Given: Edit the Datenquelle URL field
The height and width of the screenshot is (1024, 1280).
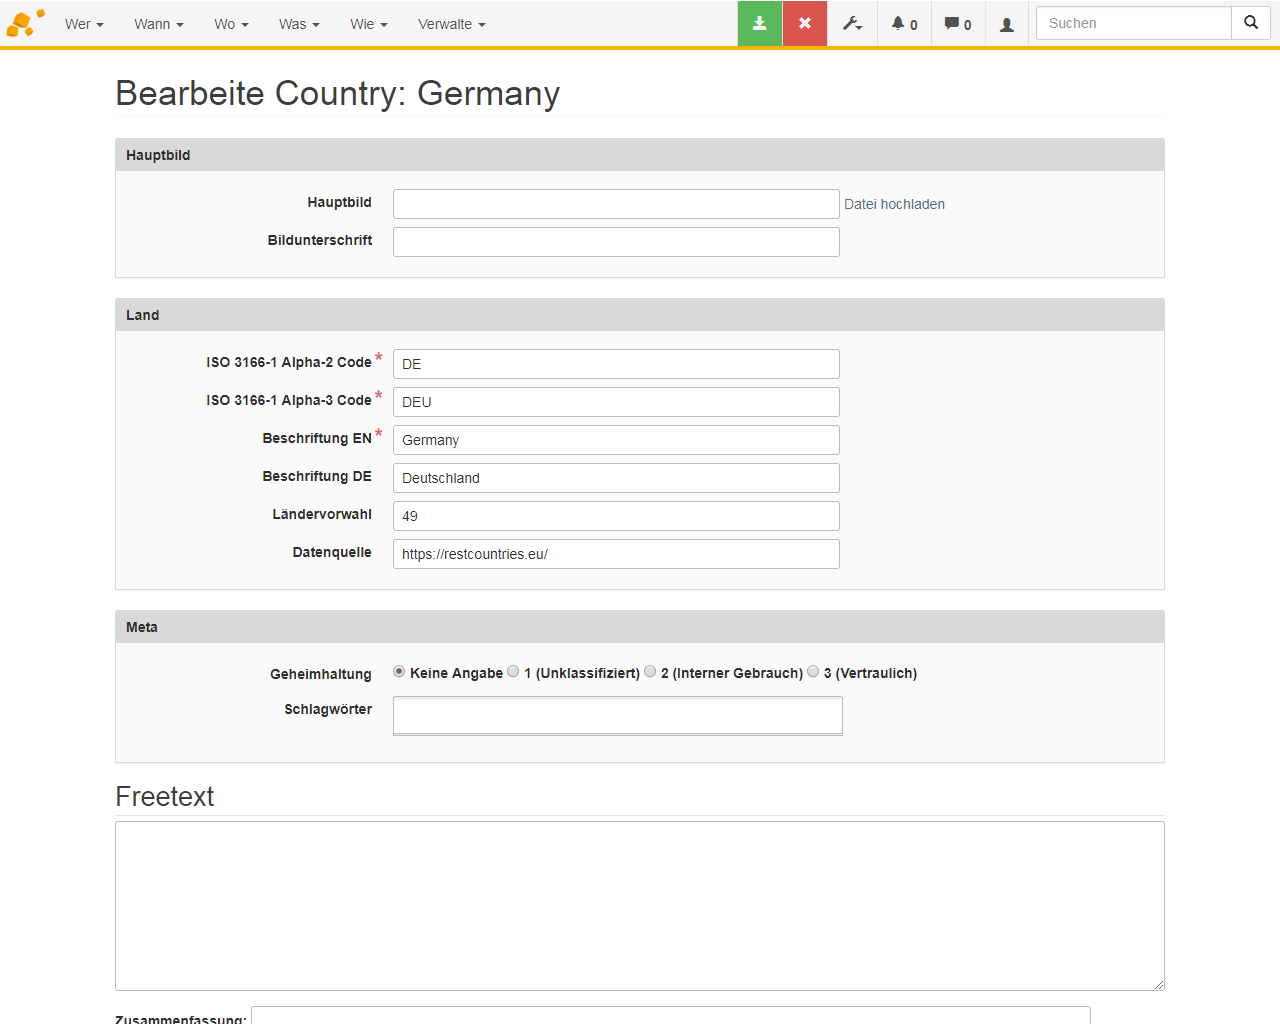Looking at the screenshot, I should click(x=616, y=554).
